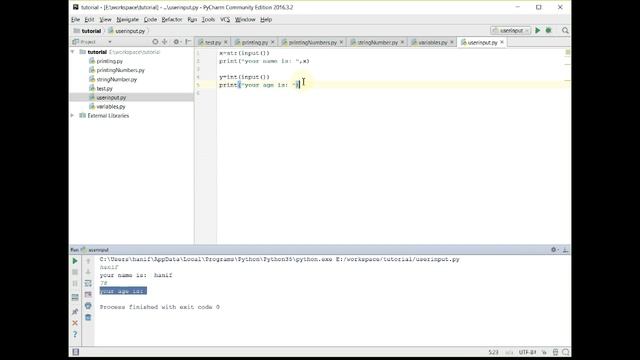Switch to the test.py editor tab
Image resolution: width=640 pixels, height=360 pixels.
213,42
